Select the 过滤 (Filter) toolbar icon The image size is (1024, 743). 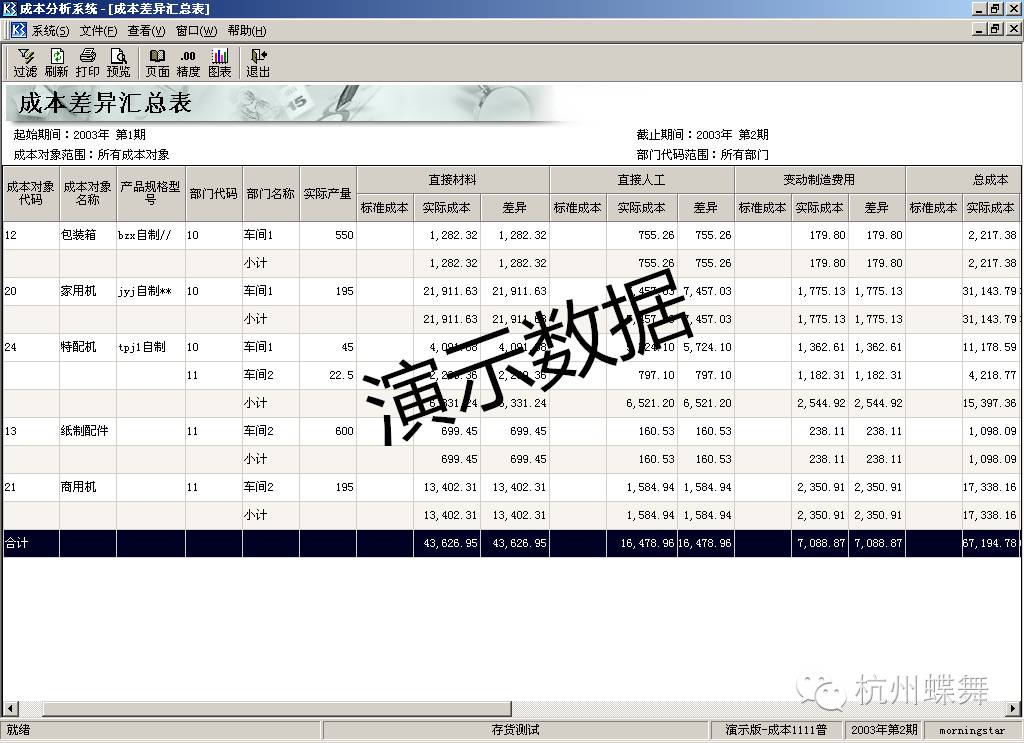point(25,61)
